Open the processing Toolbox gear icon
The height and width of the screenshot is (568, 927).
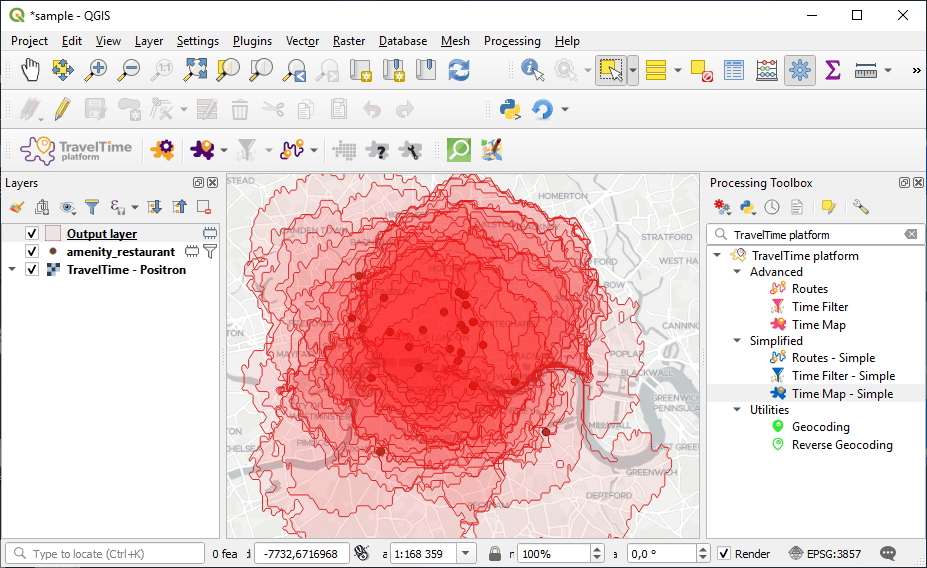click(799, 70)
